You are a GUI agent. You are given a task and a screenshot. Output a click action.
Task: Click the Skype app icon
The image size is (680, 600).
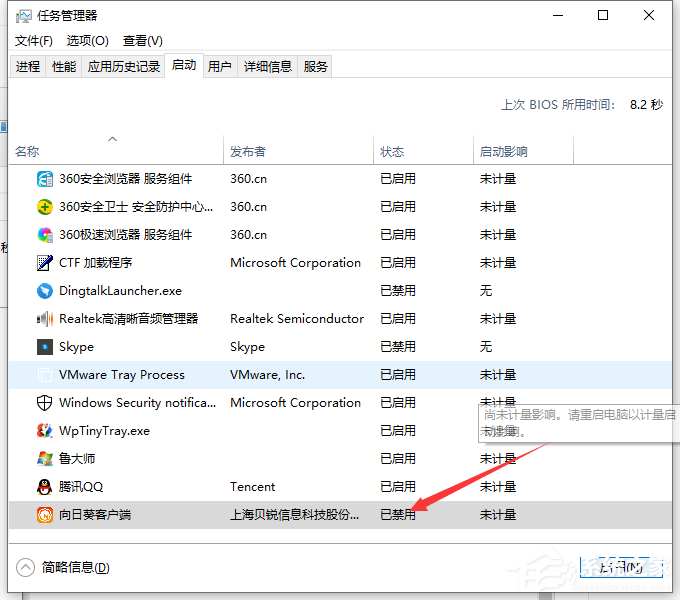coord(45,347)
